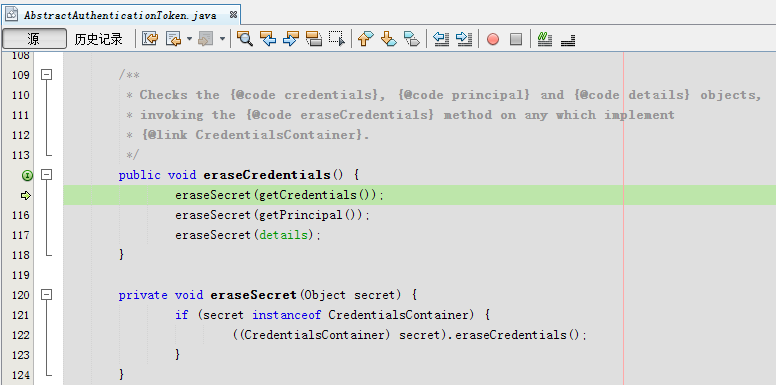Image resolution: width=776 pixels, height=385 pixels.
Task: Stop macro recording with the grey square
Action: (x=516, y=39)
